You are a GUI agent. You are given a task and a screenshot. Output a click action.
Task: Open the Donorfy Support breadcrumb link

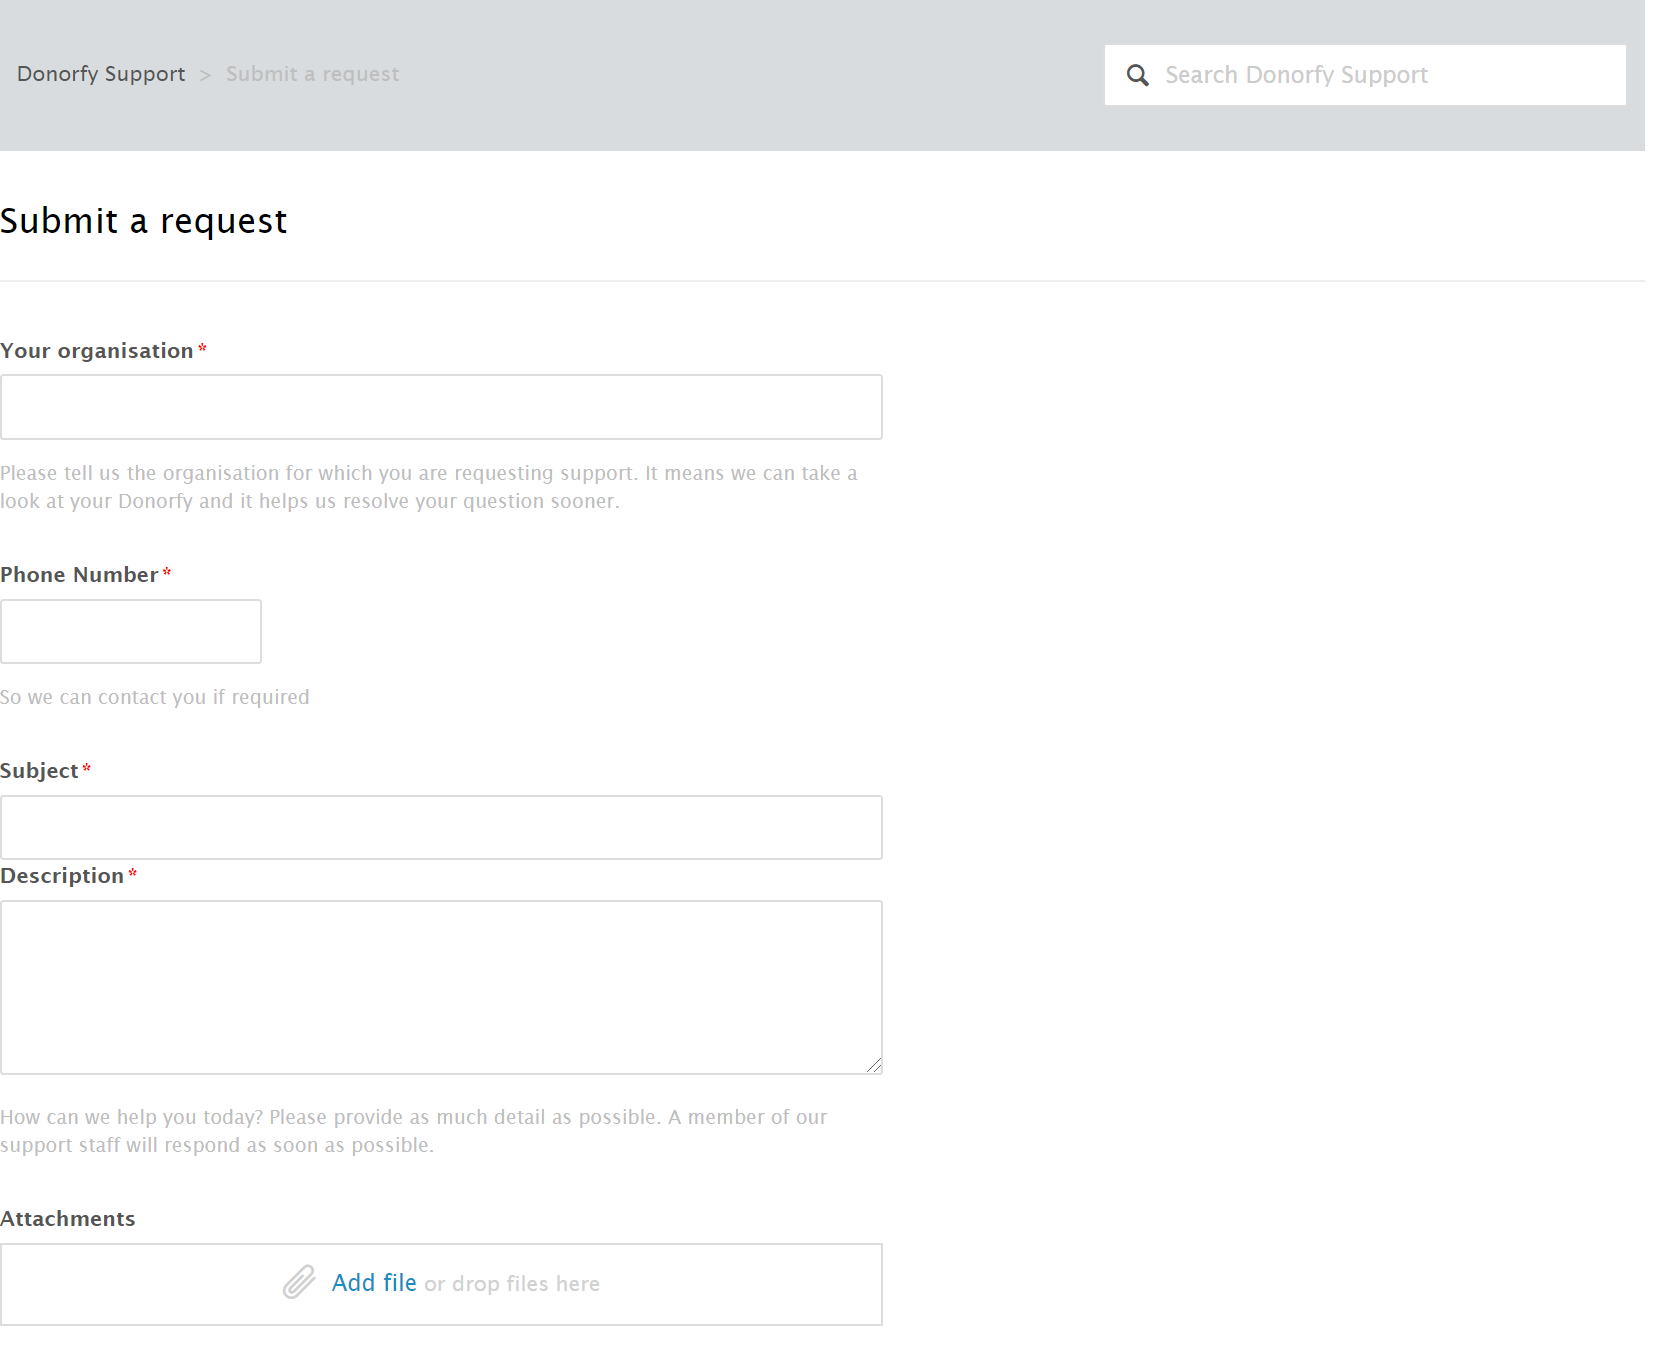tap(101, 74)
